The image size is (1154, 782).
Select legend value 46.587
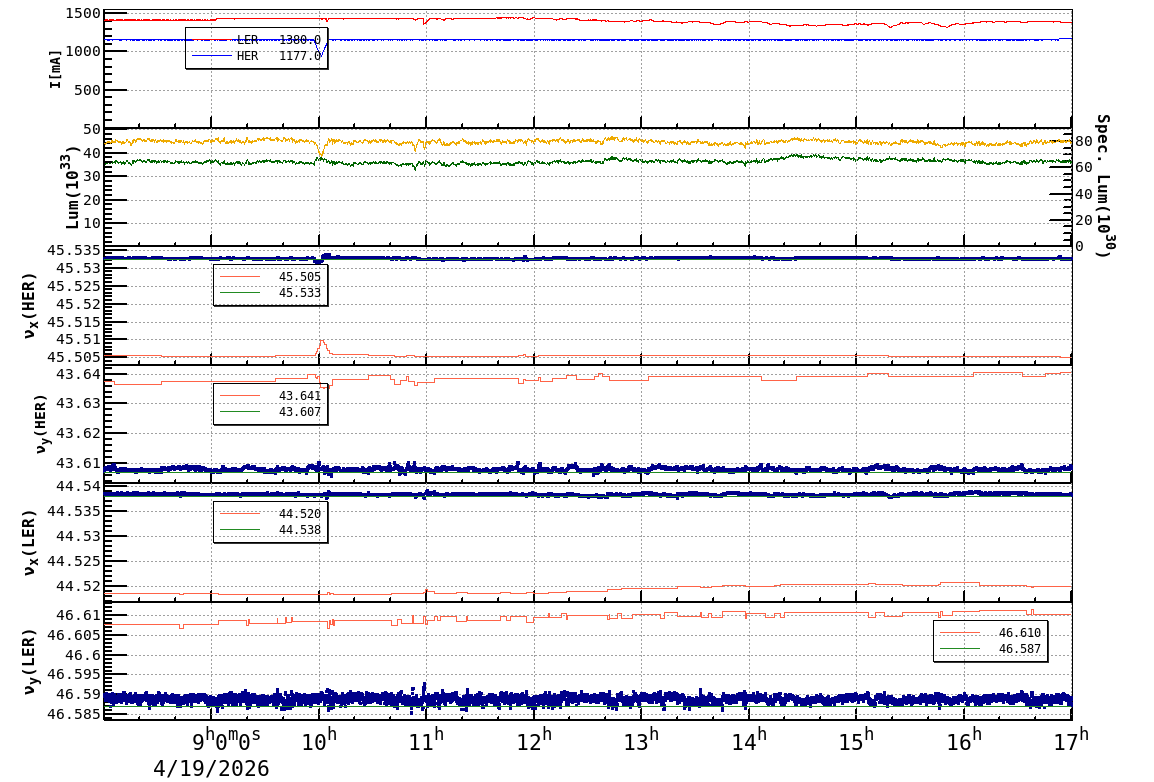[x=1019, y=649]
